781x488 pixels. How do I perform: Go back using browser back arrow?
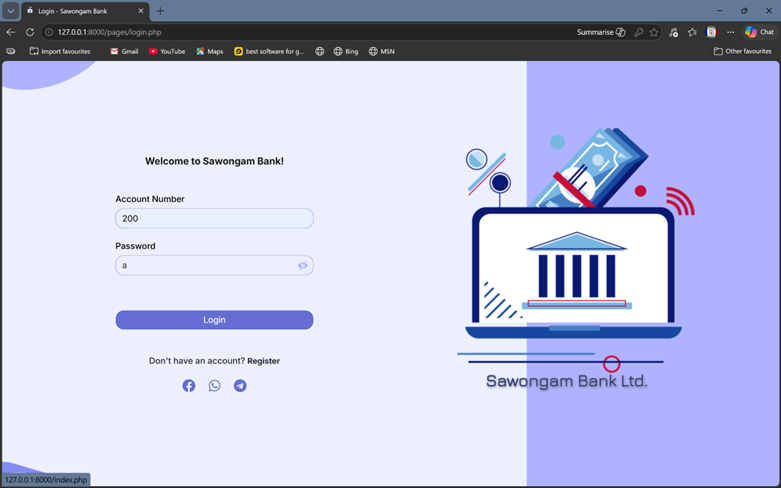click(10, 32)
